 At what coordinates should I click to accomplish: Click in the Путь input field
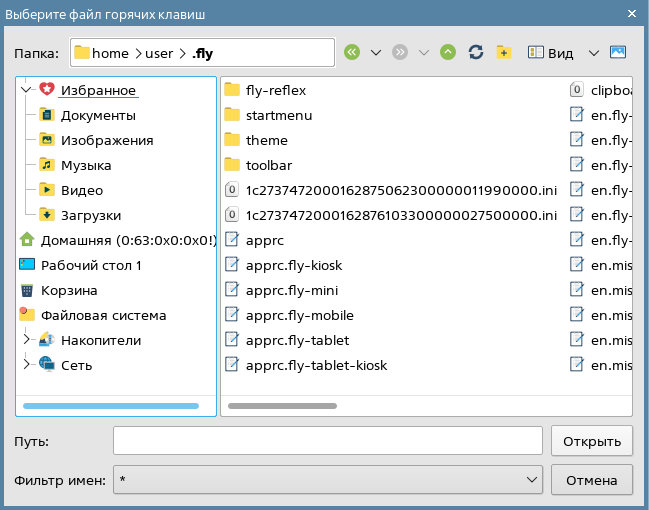click(x=328, y=441)
